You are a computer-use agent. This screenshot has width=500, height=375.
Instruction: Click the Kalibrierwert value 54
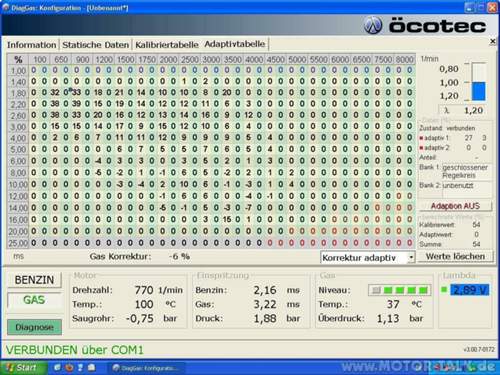coord(476,225)
